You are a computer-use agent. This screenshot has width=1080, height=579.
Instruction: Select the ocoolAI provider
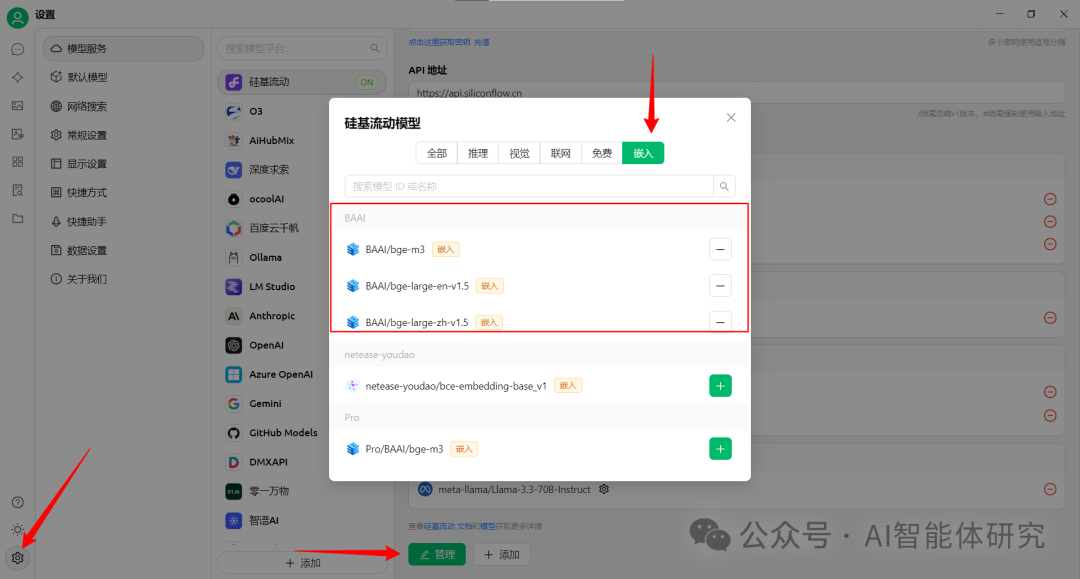[x=302, y=199]
